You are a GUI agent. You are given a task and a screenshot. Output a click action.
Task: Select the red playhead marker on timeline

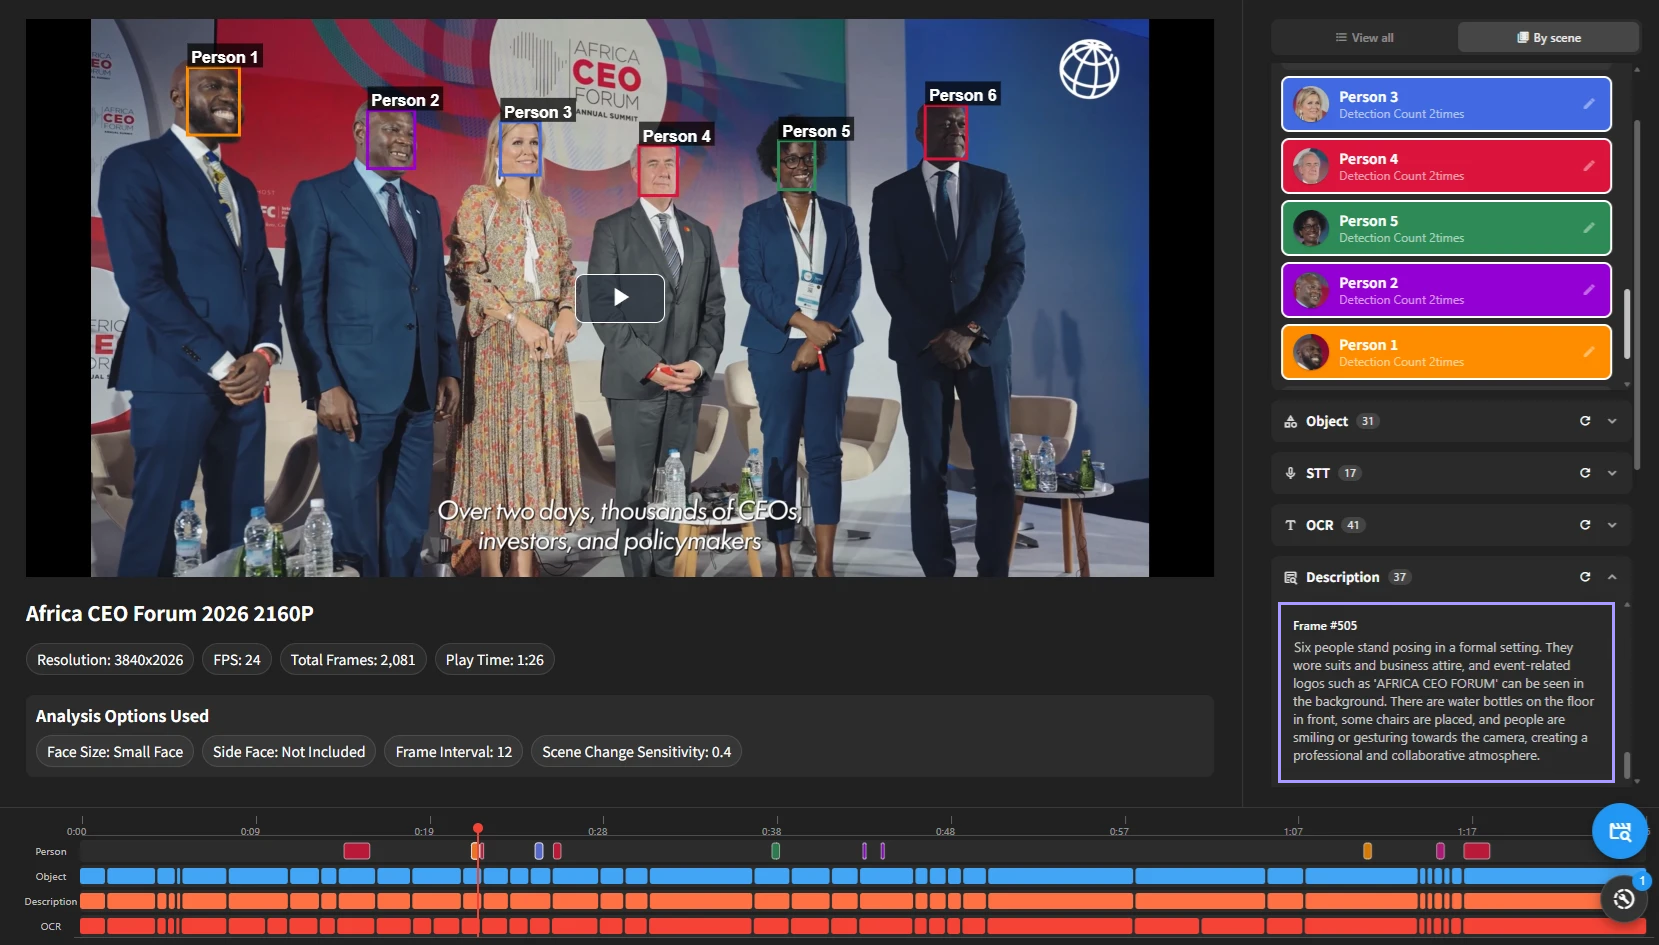(x=478, y=828)
